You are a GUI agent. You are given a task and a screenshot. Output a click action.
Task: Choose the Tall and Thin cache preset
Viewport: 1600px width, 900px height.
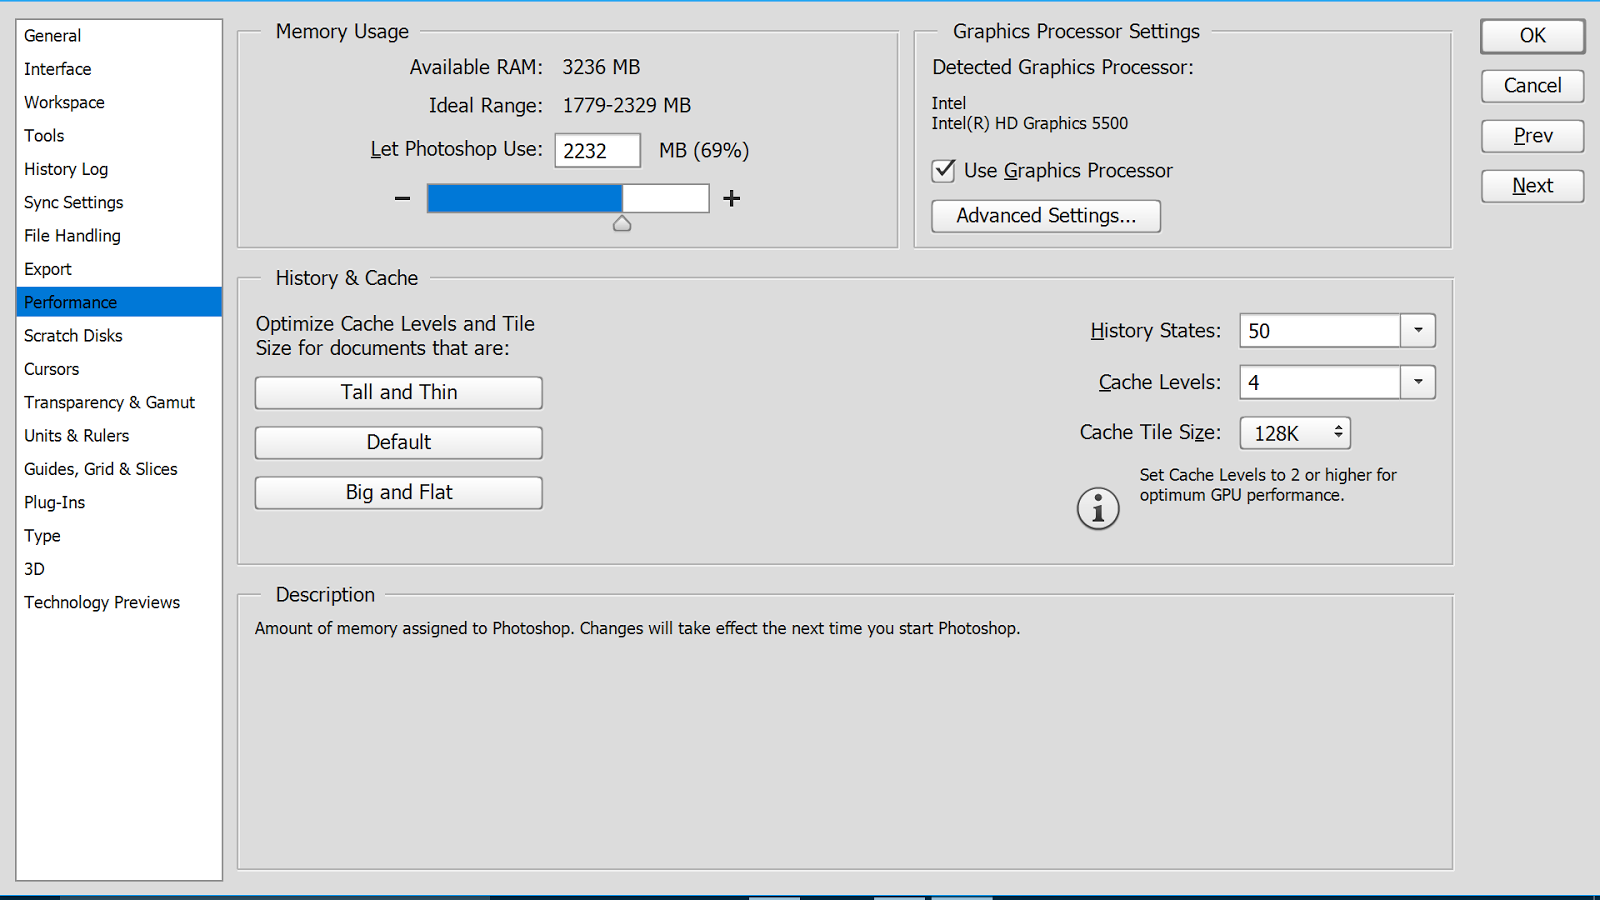pos(399,393)
